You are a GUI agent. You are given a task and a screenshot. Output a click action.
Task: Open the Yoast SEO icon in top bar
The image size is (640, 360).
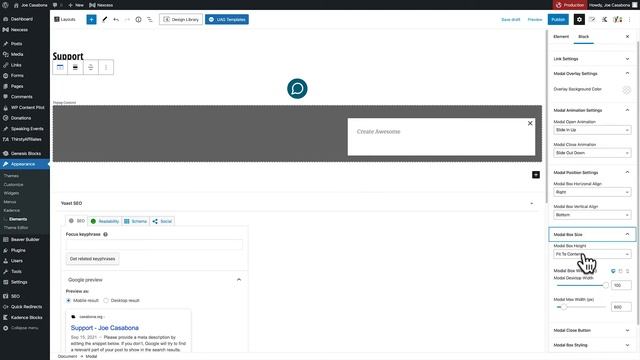click(x=618, y=19)
